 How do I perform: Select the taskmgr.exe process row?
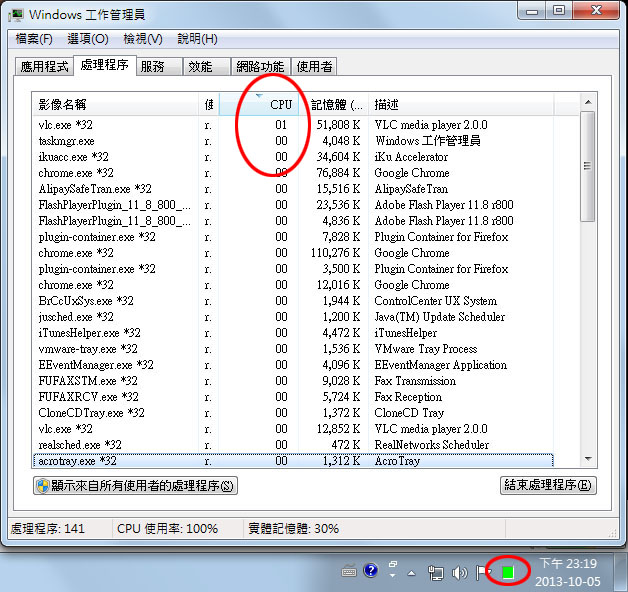point(293,141)
